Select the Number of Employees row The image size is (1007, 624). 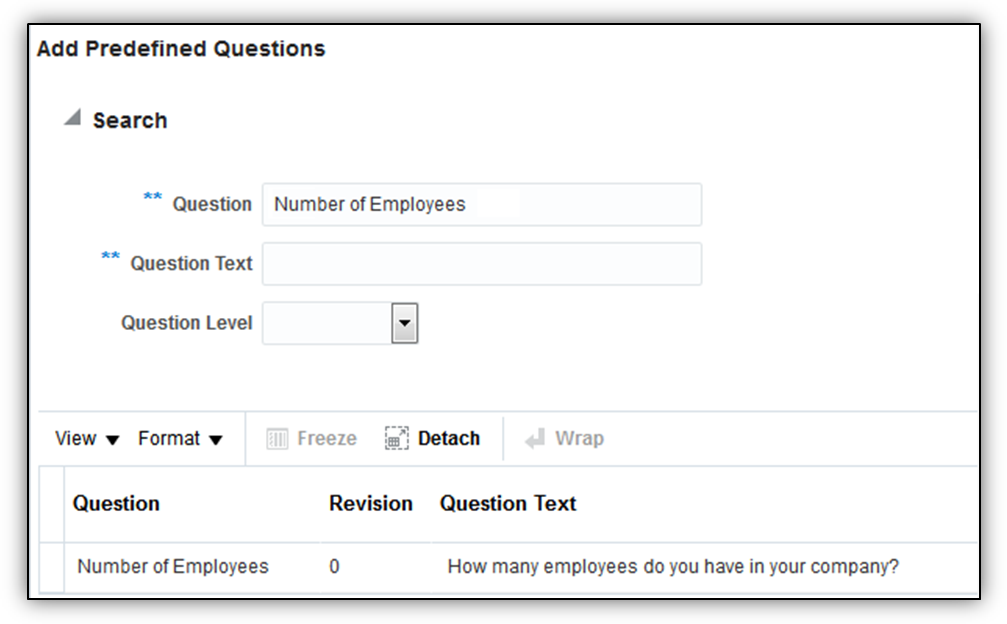(173, 567)
